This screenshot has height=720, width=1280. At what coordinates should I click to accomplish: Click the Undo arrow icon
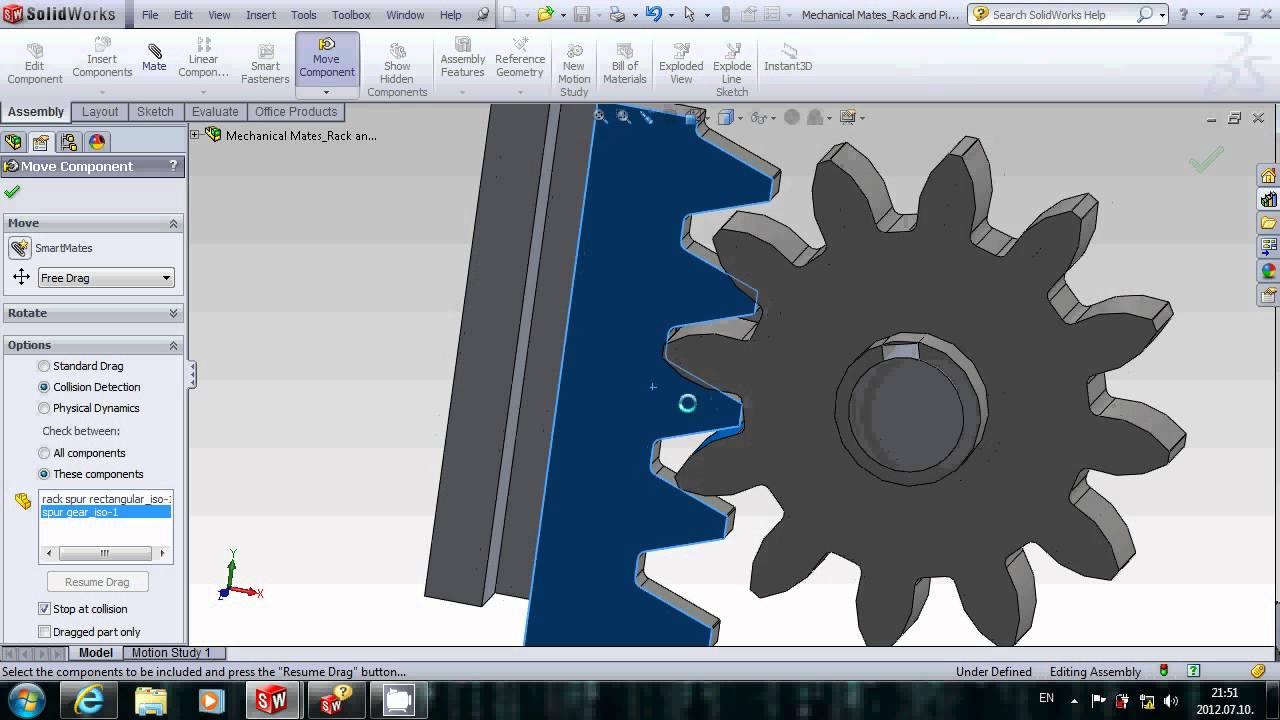(x=653, y=14)
